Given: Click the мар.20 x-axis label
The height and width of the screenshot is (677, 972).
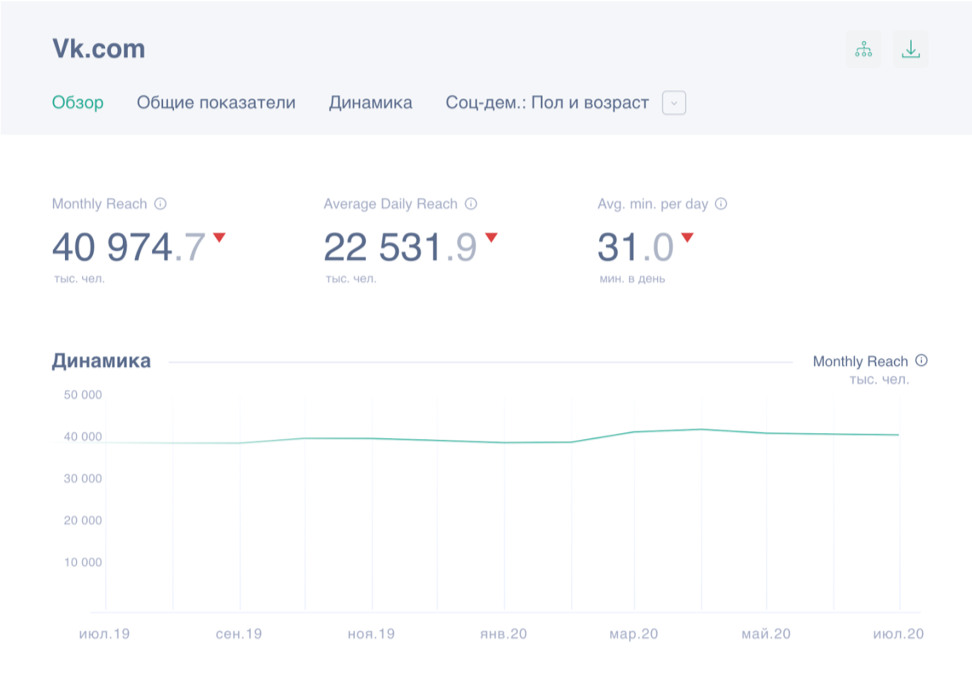Looking at the screenshot, I should pos(634,634).
